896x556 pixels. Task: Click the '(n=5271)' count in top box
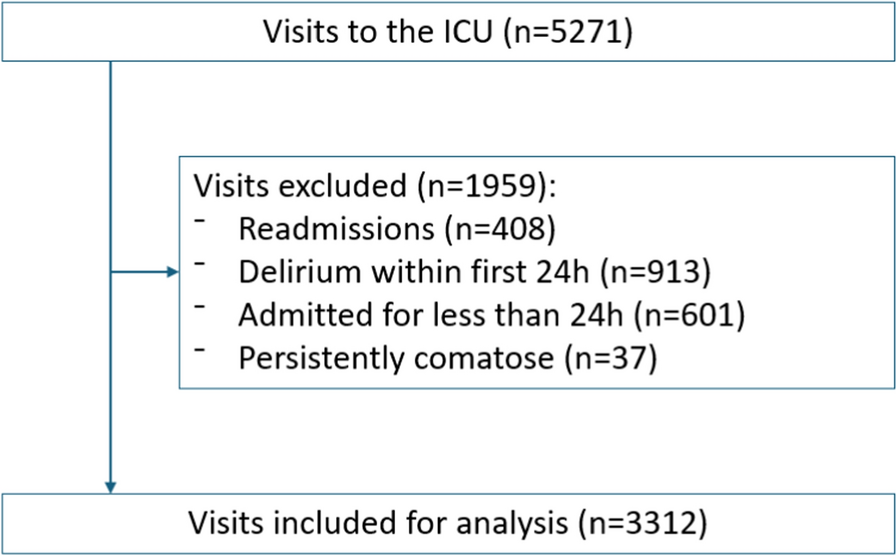click(569, 31)
